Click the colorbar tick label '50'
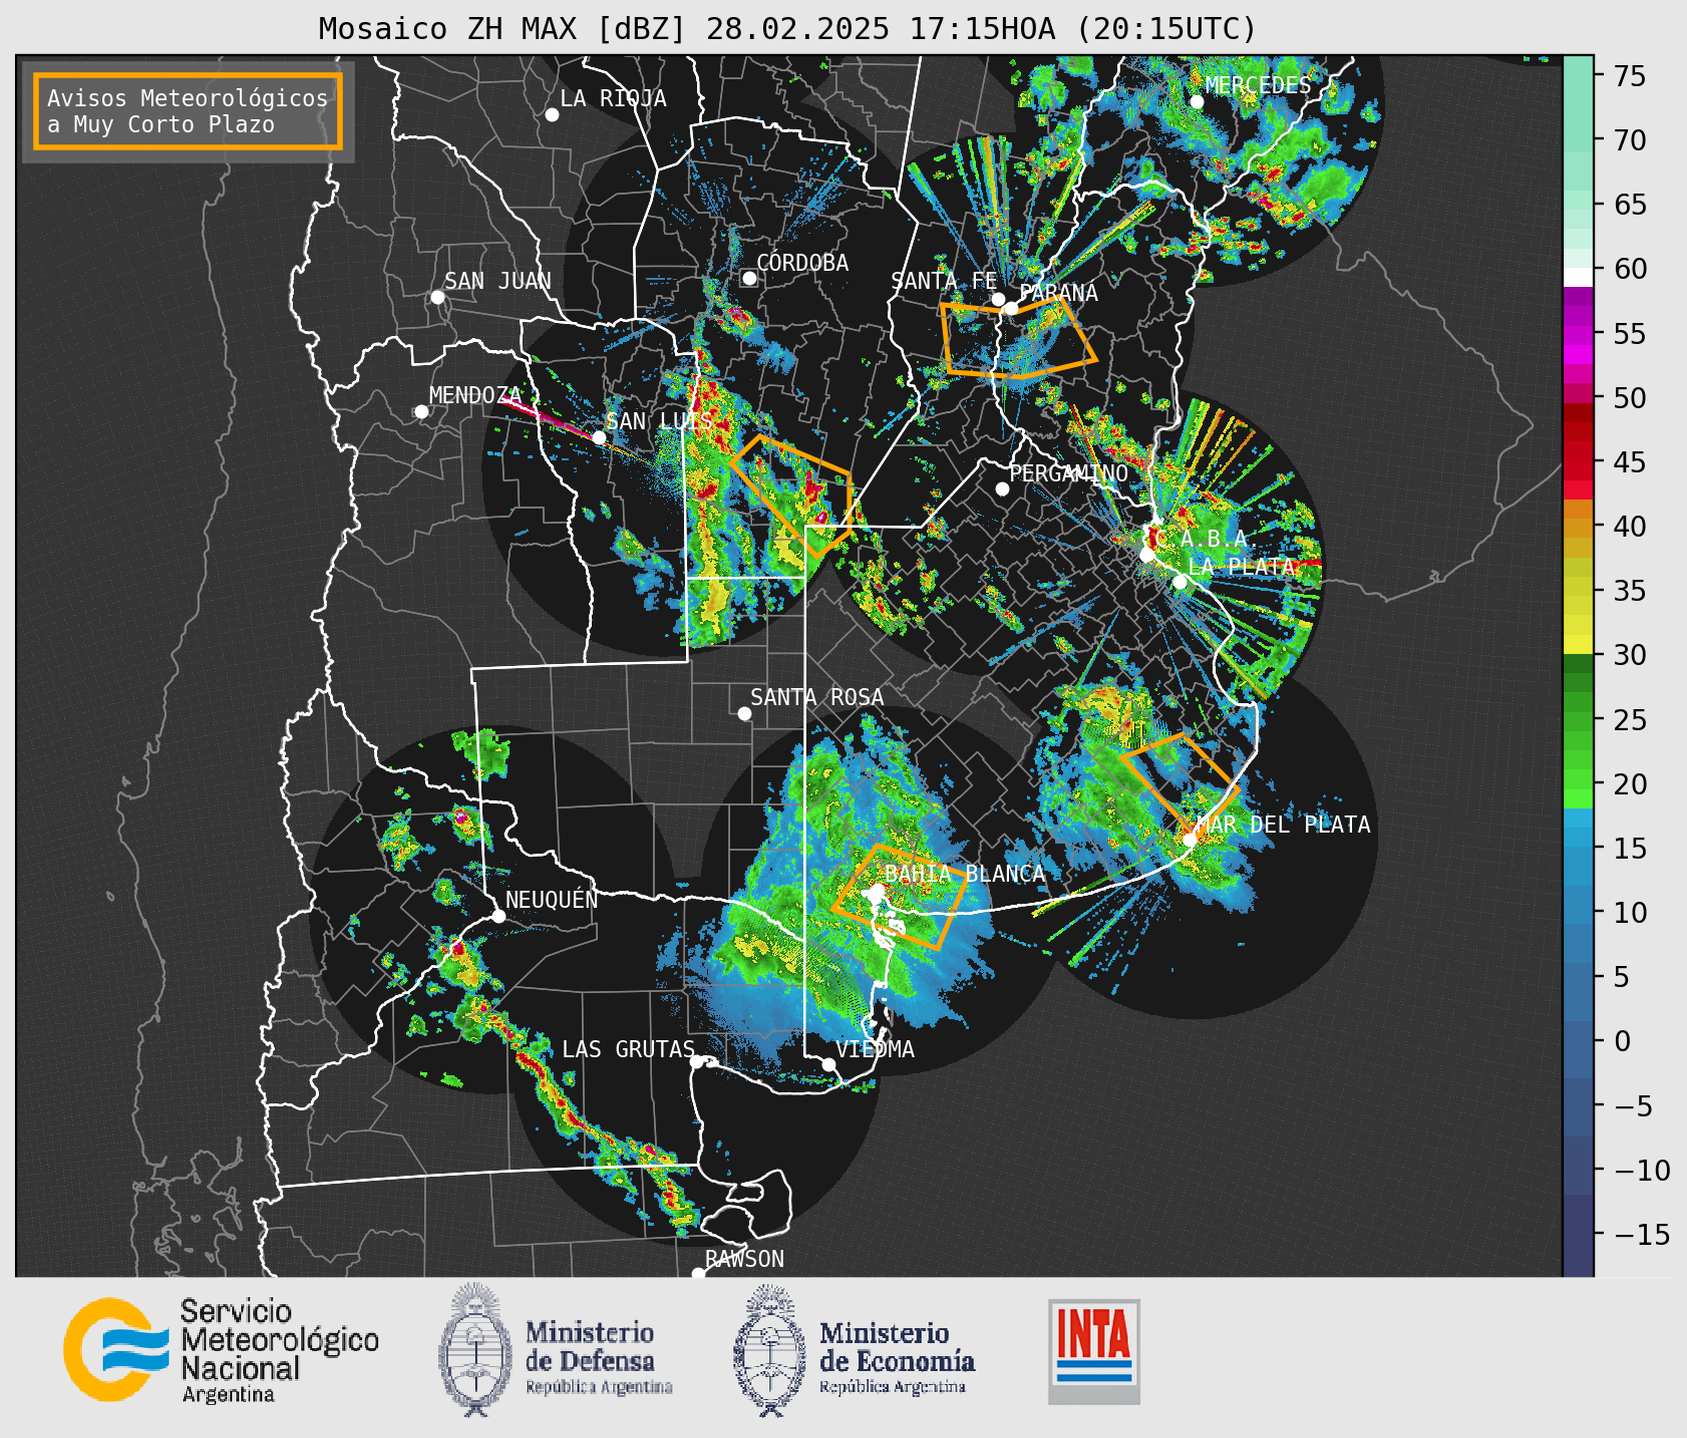This screenshot has height=1438, width=1687. pyautogui.click(x=1630, y=398)
